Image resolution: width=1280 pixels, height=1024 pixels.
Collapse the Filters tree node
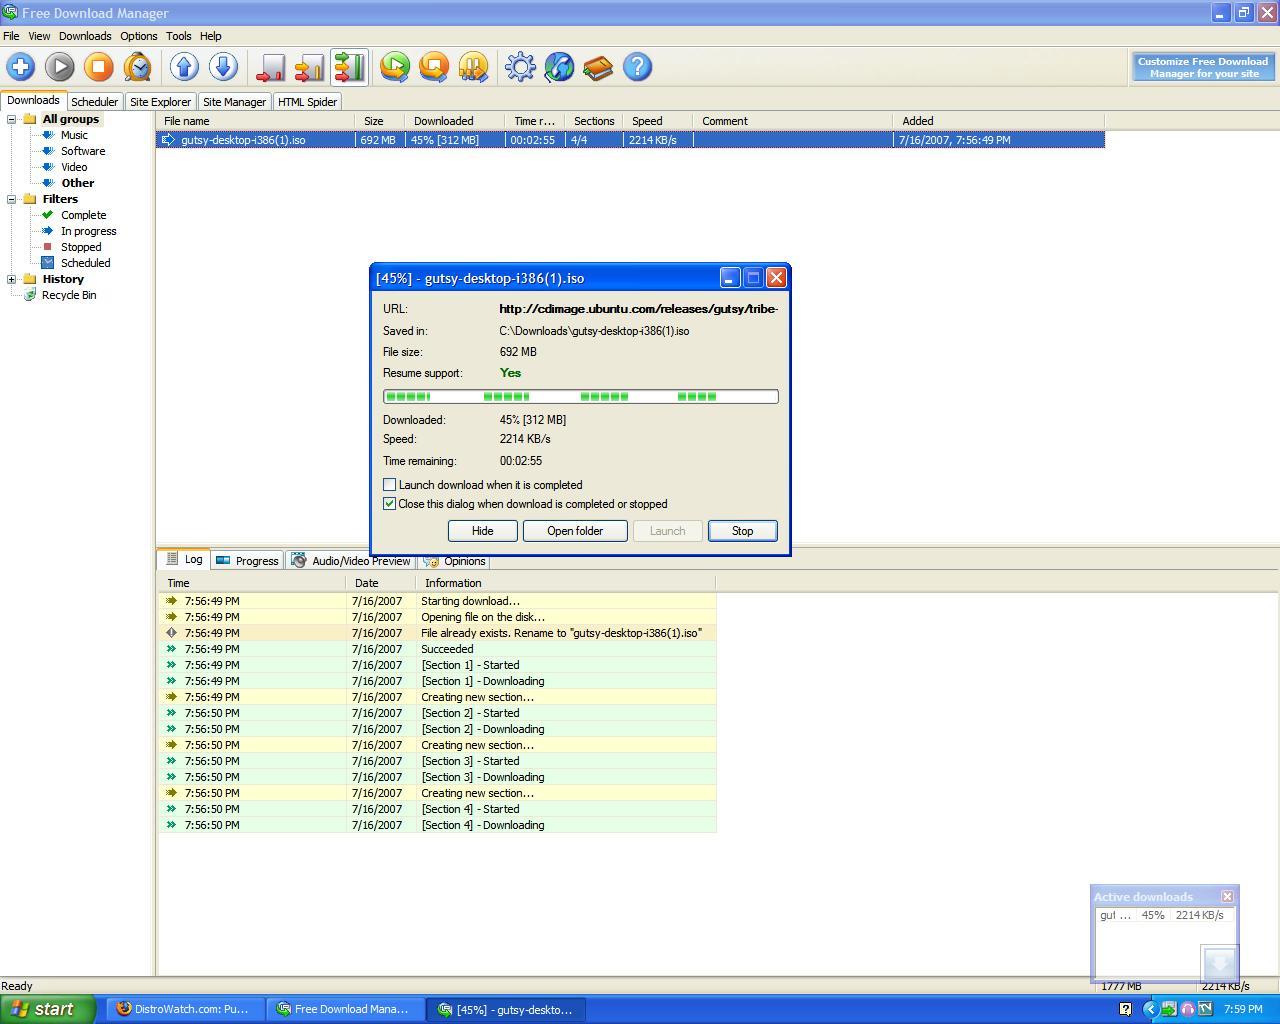click(x=12, y=199)
